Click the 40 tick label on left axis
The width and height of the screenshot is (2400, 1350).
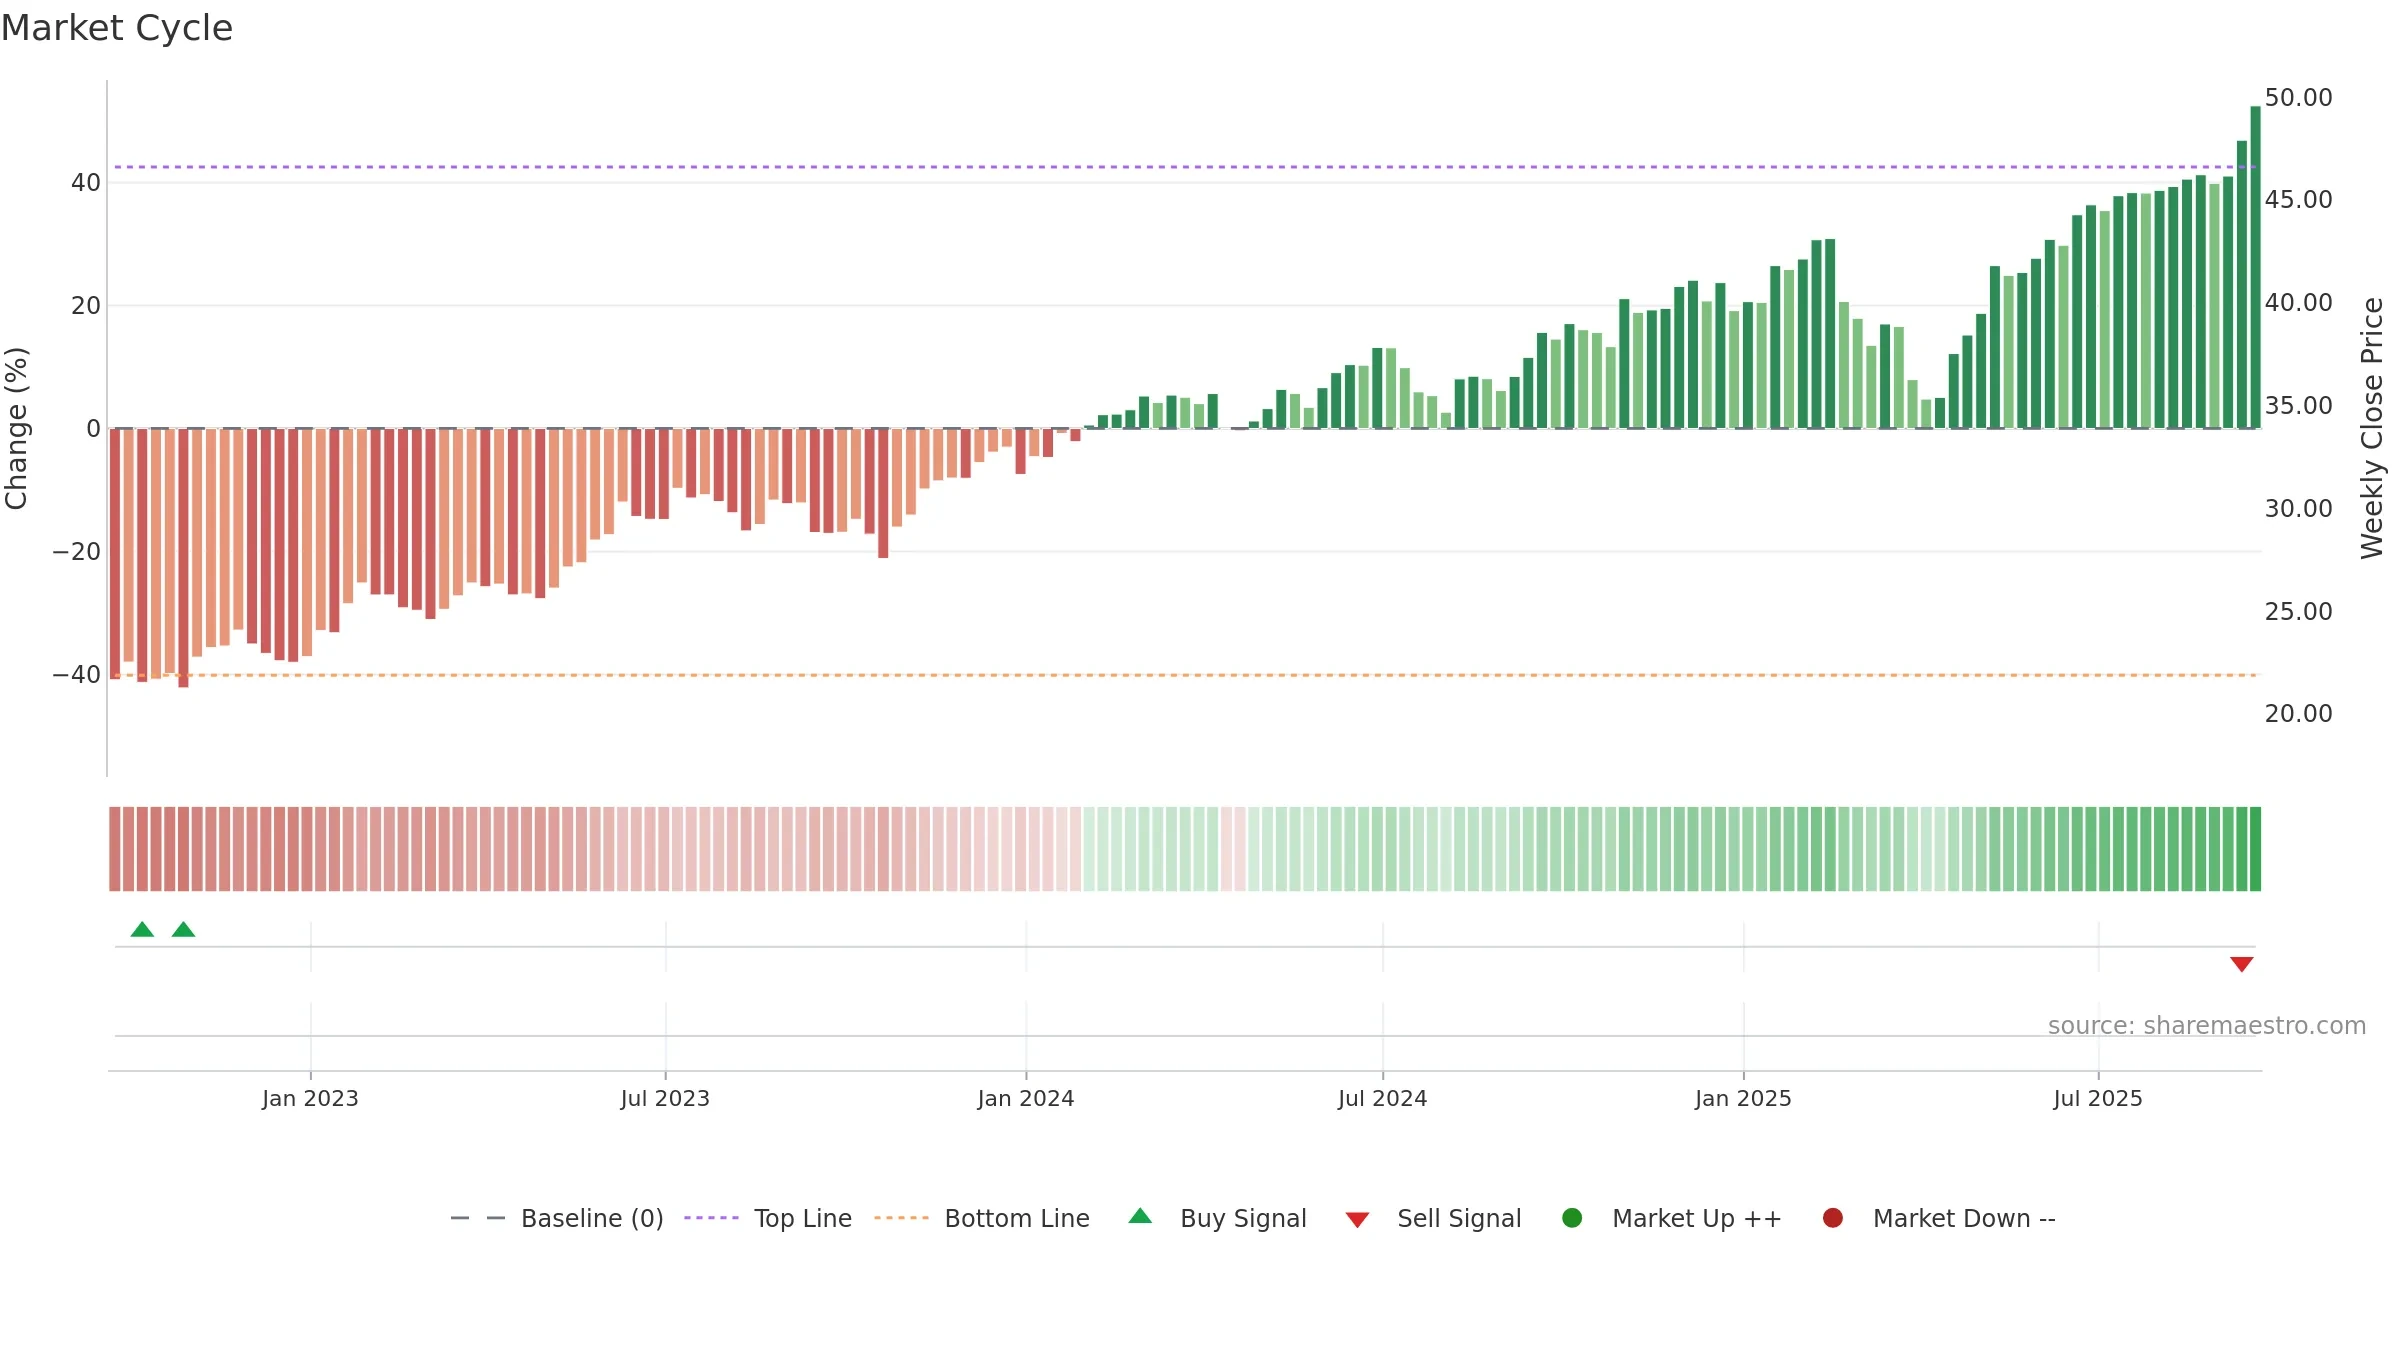(x=86, y=182)
